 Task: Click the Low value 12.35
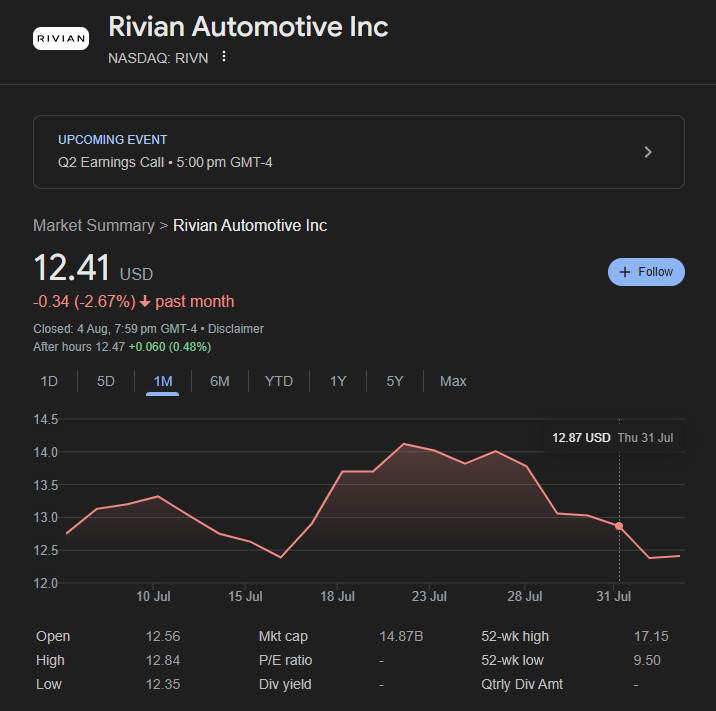click(163, 685)
